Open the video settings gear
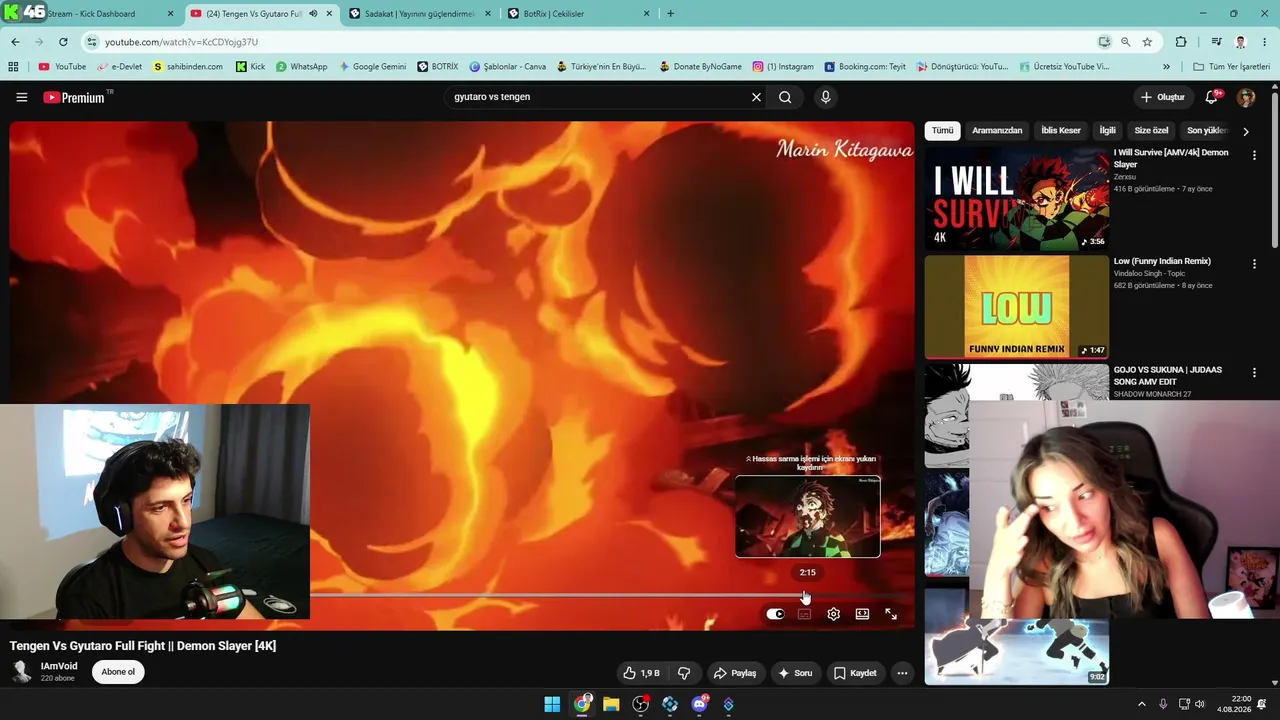This screenshot has width=1280, height=720. tap(833, 614)
